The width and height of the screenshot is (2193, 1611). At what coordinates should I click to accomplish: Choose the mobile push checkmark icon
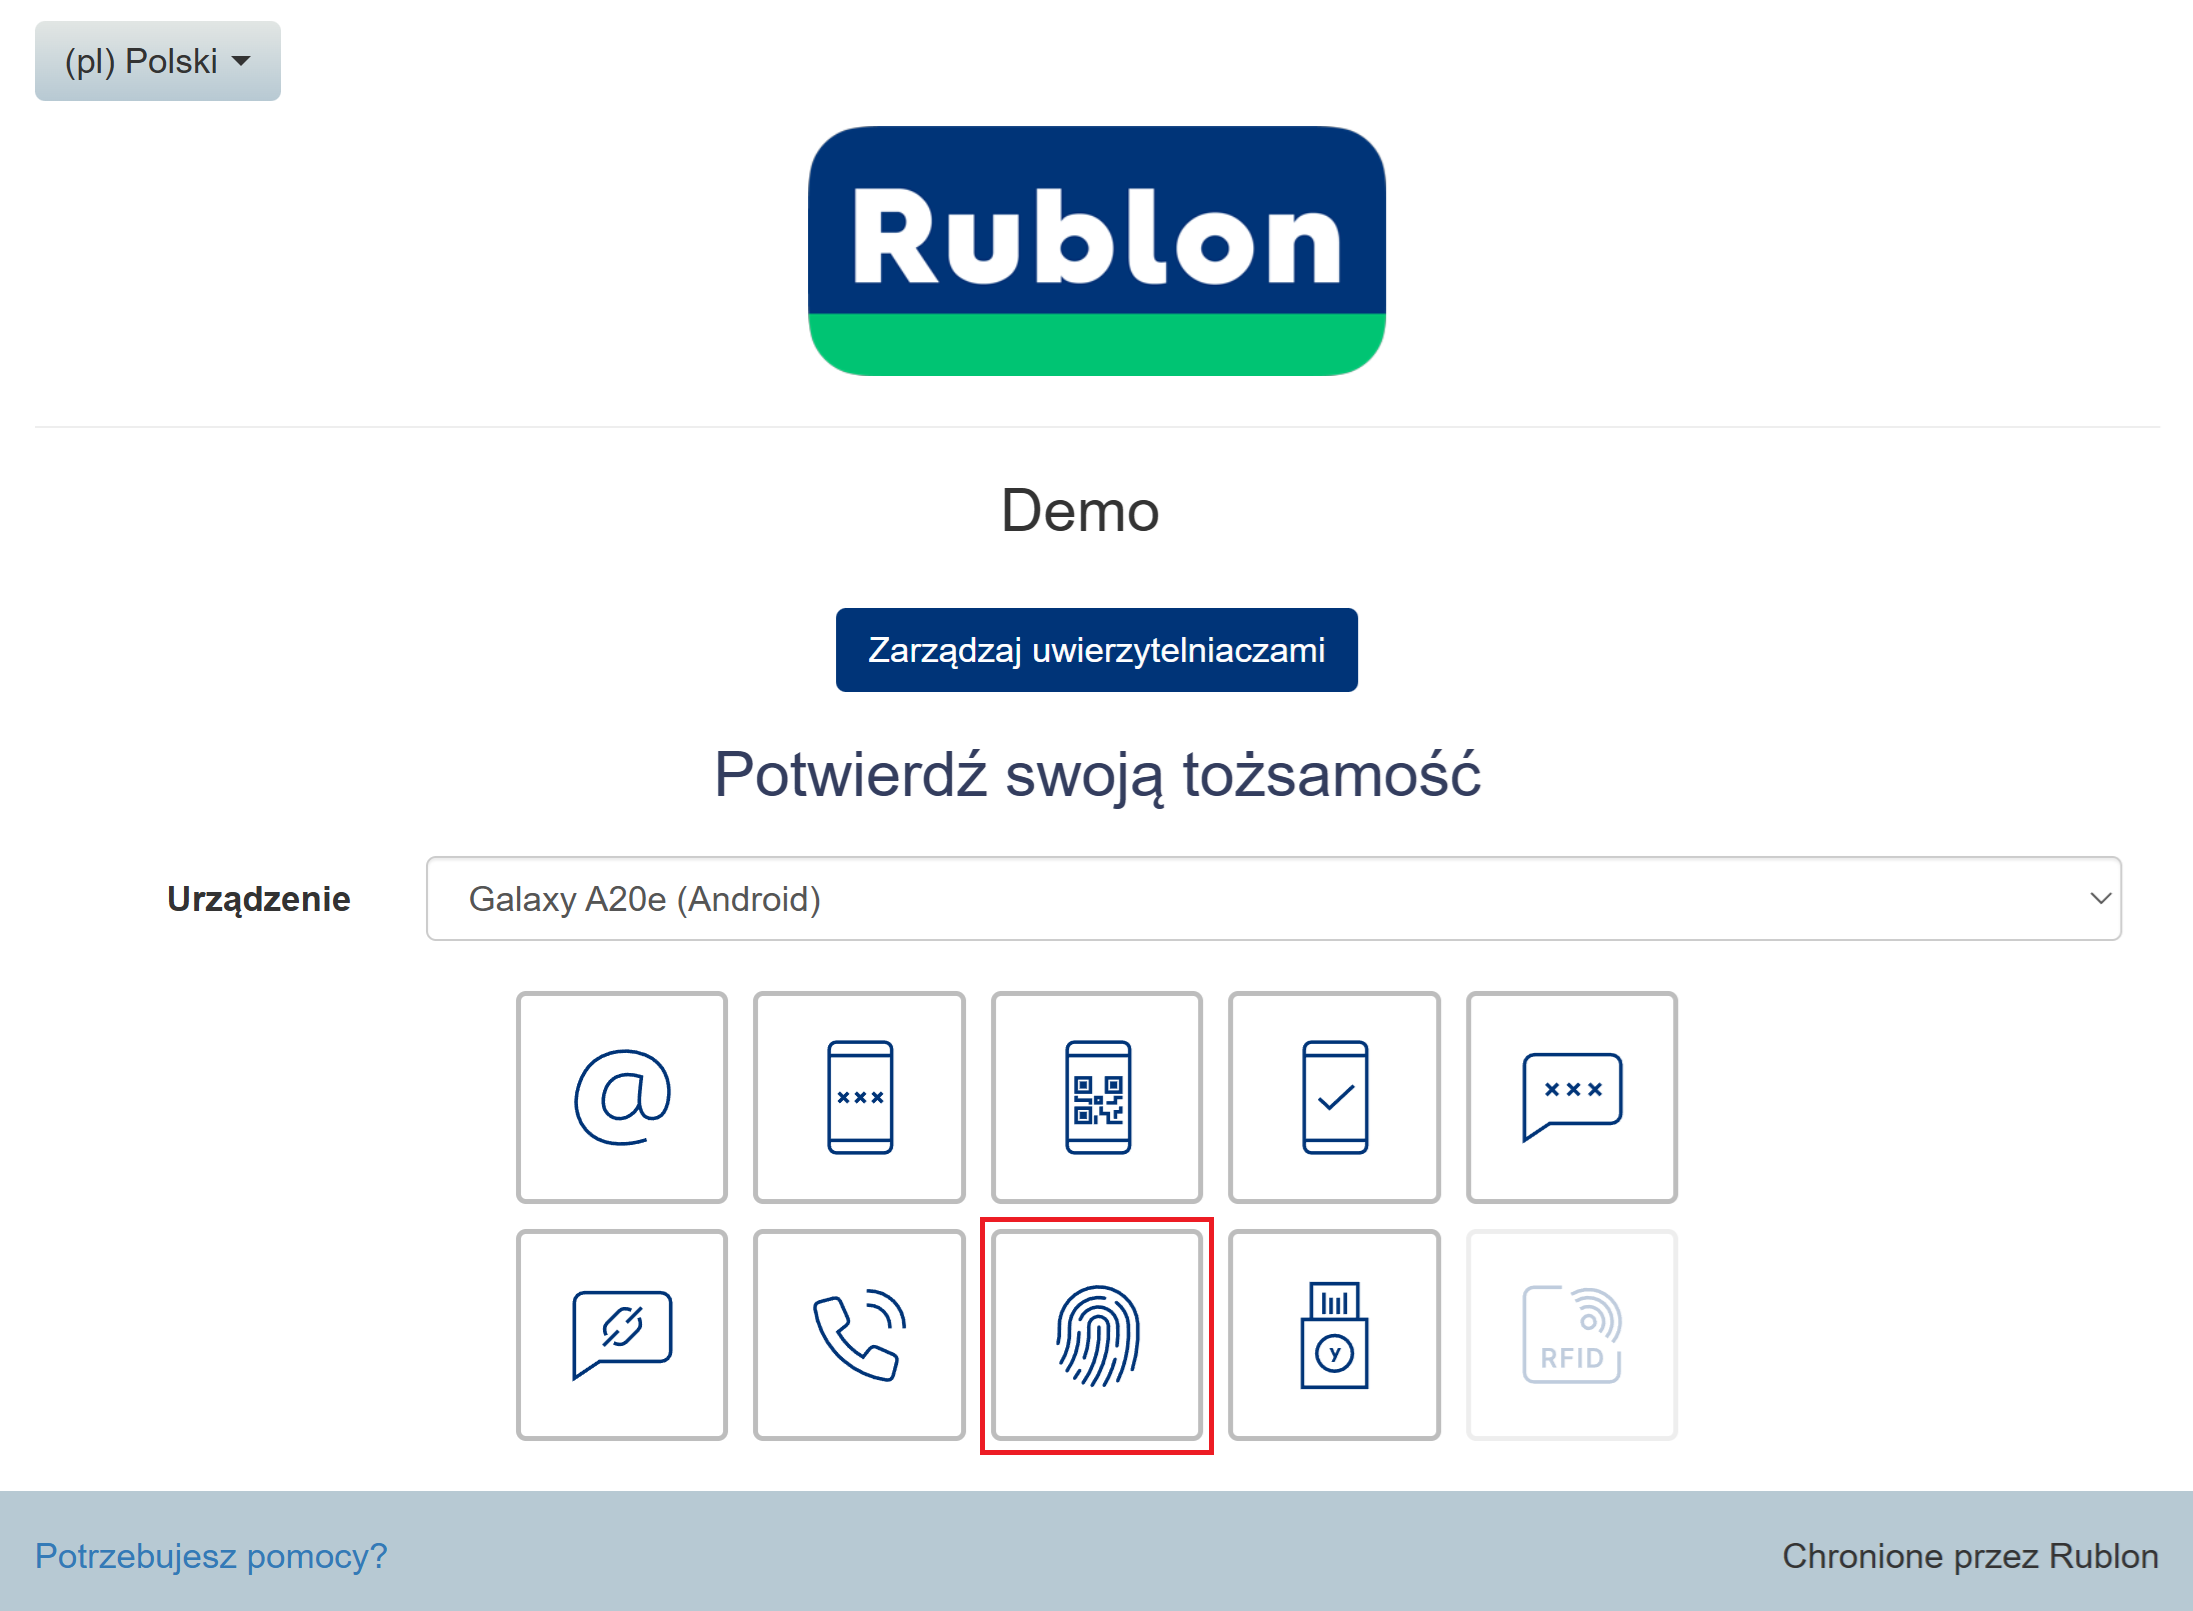tap(1334, 1097)
